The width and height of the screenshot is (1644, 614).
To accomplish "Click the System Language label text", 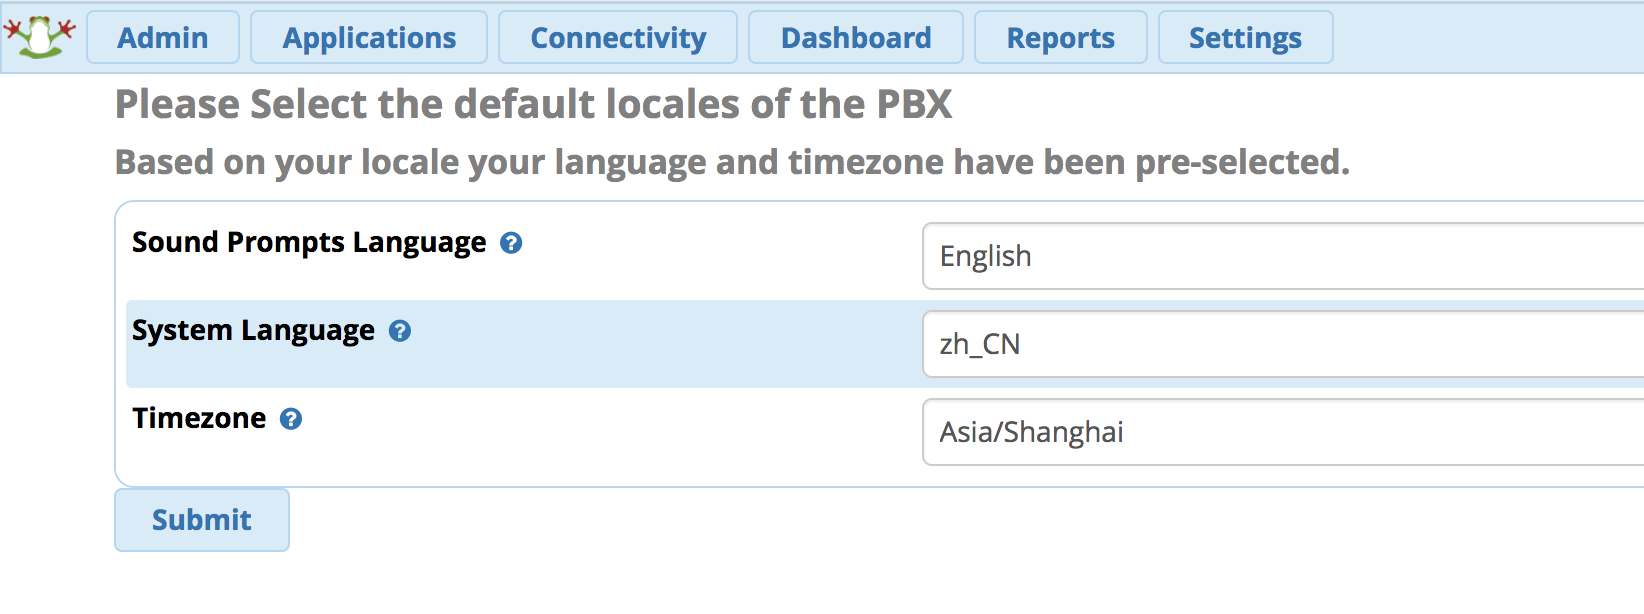I will [x=253, y=331].
